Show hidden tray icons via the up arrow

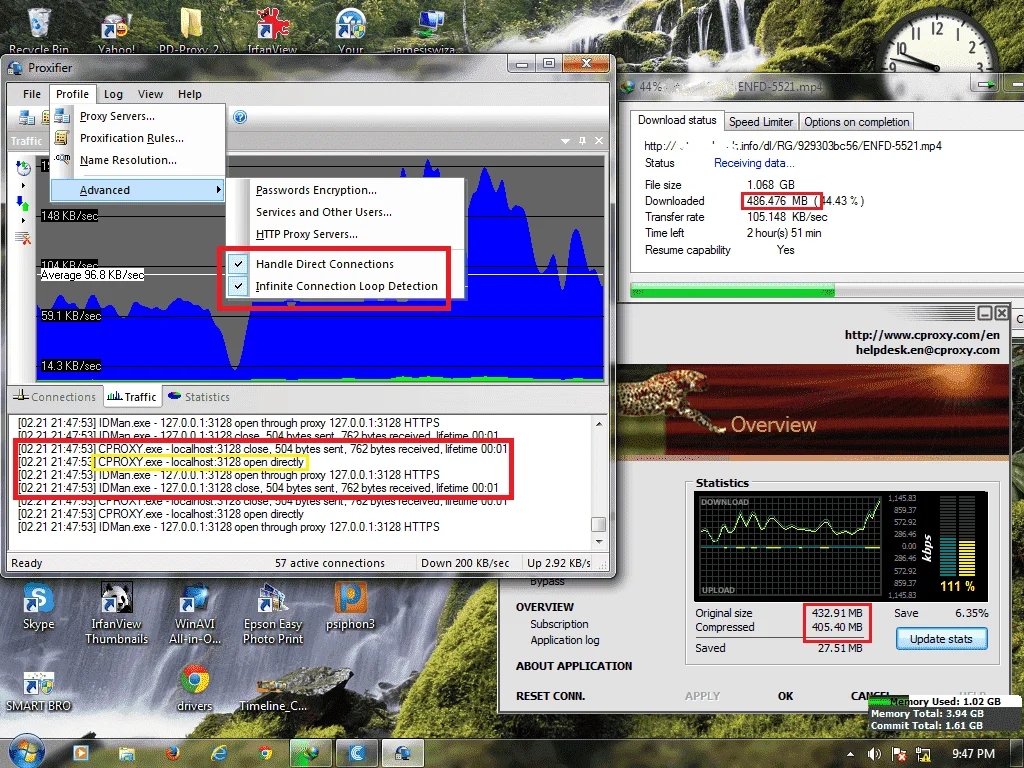(x=850, y=754)
